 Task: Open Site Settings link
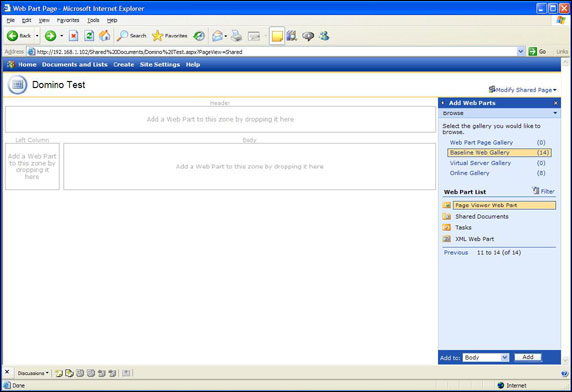tap(160, 65)
